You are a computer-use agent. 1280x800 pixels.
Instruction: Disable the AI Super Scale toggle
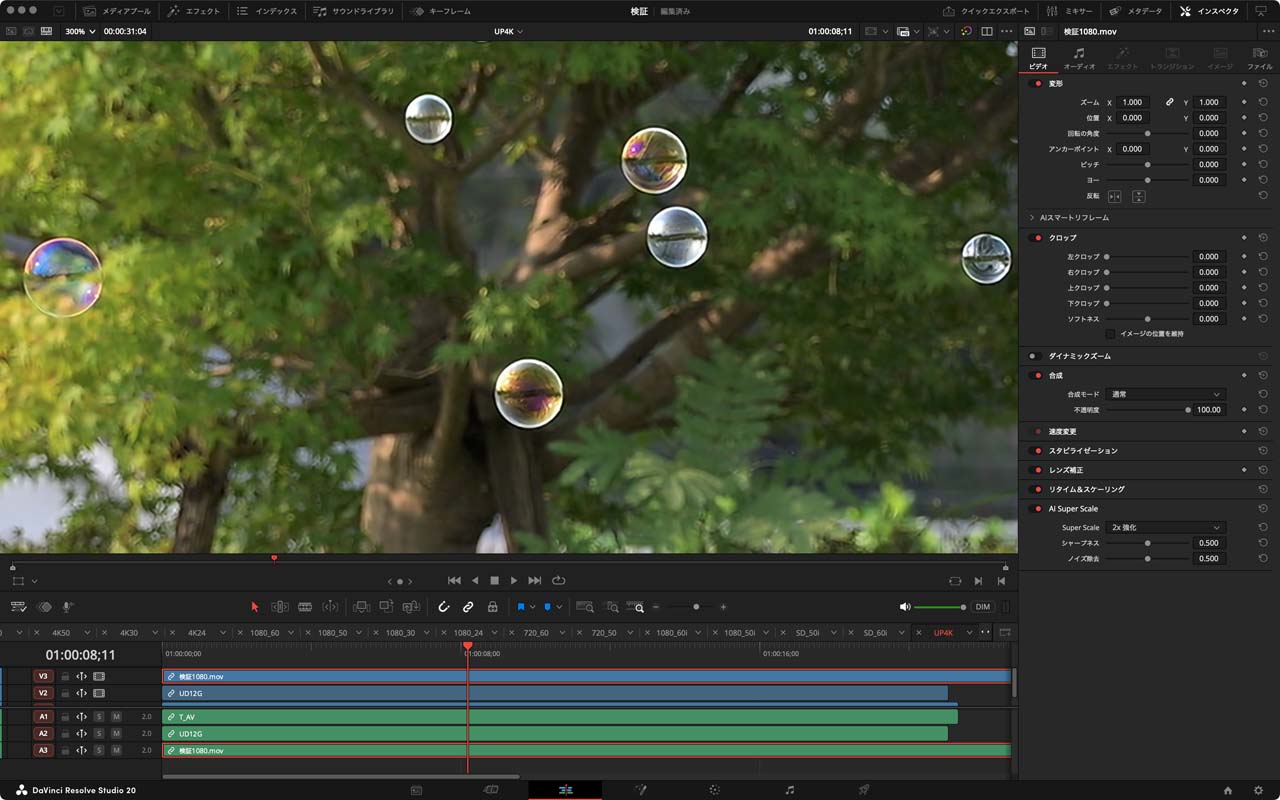click(x=1036, y=509)
